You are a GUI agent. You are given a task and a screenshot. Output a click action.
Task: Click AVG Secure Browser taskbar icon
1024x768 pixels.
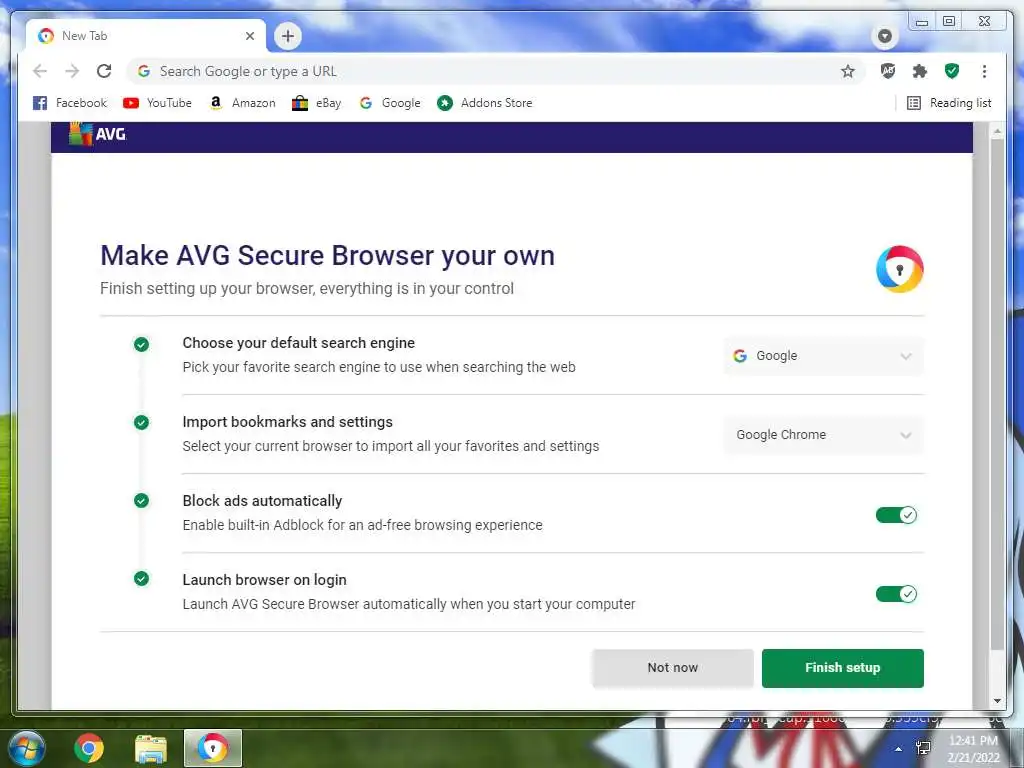click(x=213, y=748)
